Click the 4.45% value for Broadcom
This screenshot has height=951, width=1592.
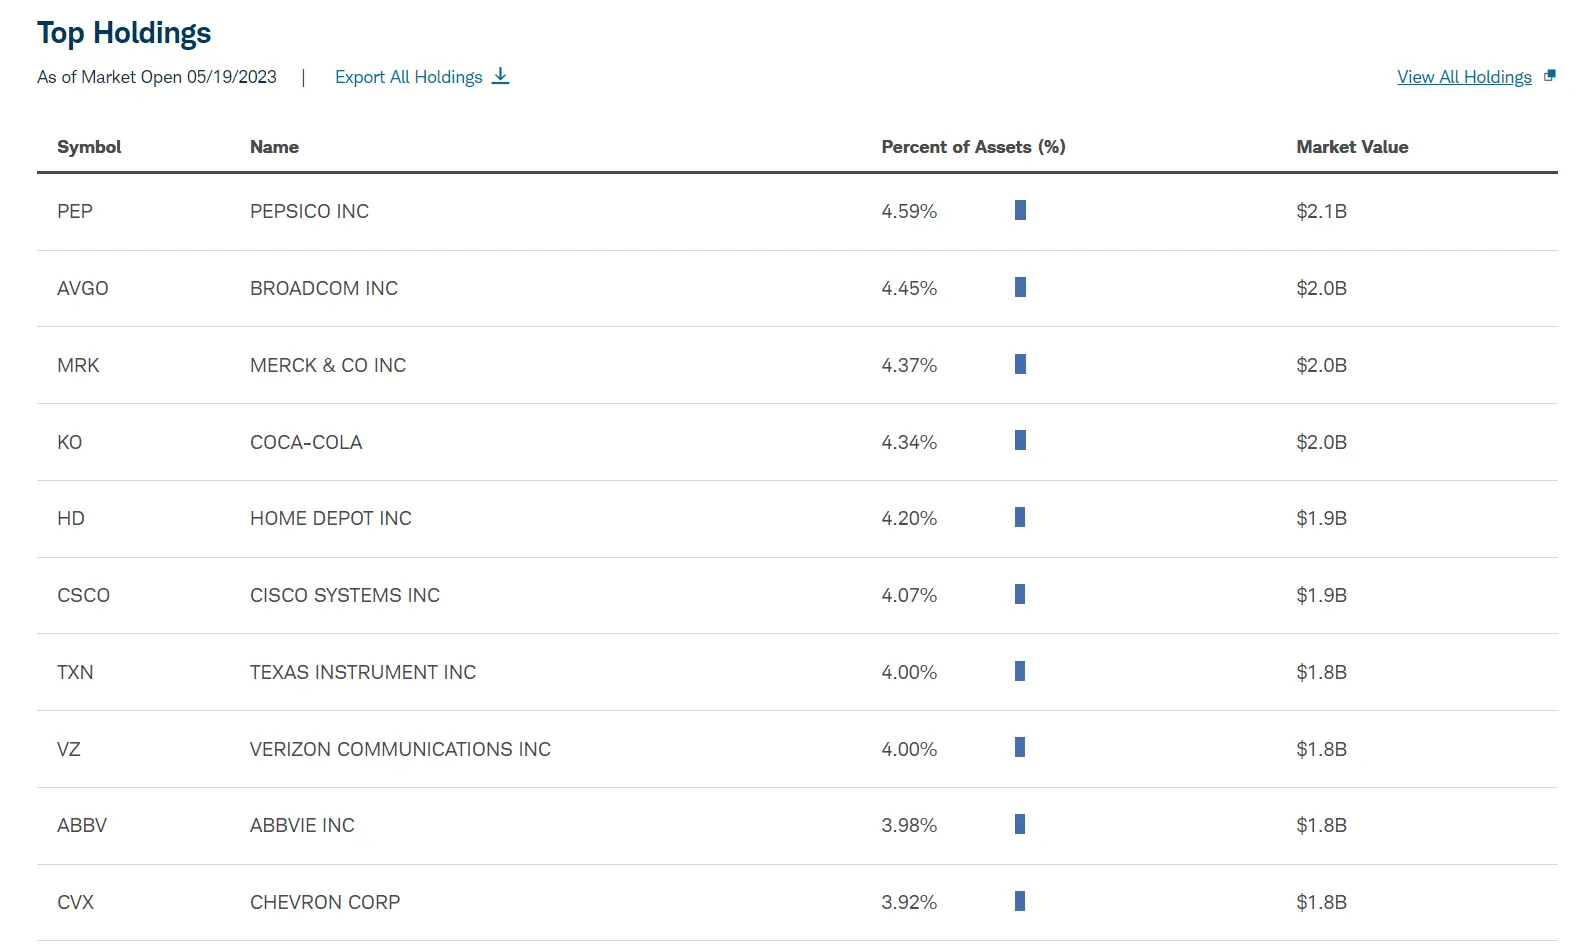click(909, 288)
